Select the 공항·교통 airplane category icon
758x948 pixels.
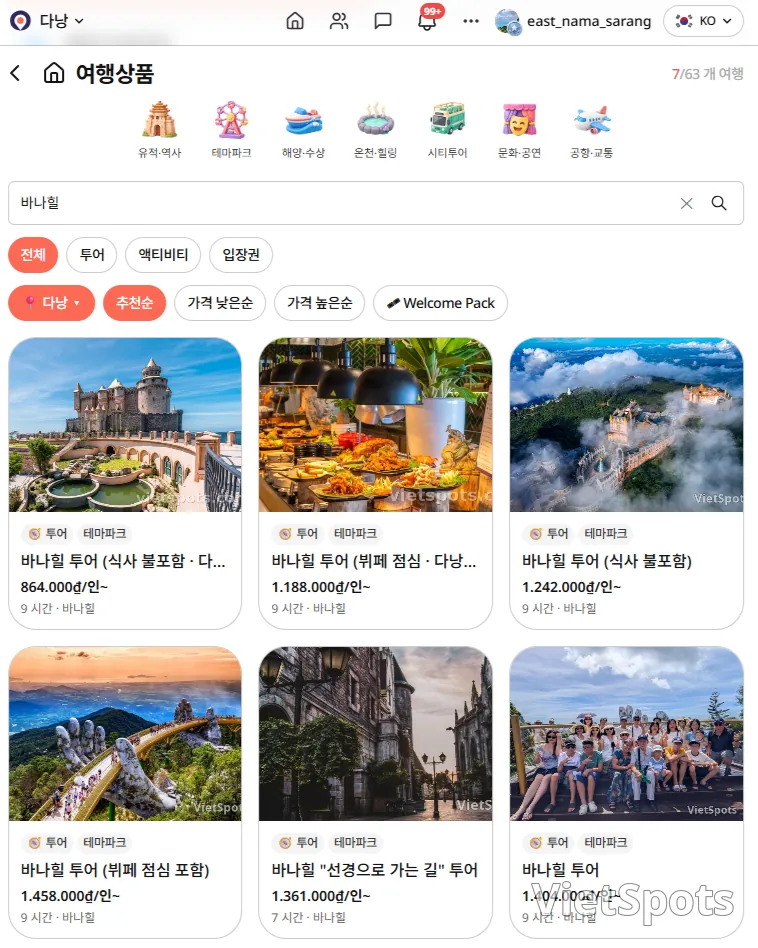[592, 120]
